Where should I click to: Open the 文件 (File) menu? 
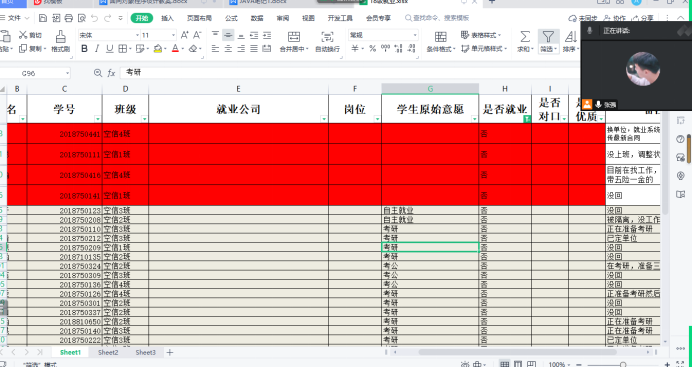(15, 18)
